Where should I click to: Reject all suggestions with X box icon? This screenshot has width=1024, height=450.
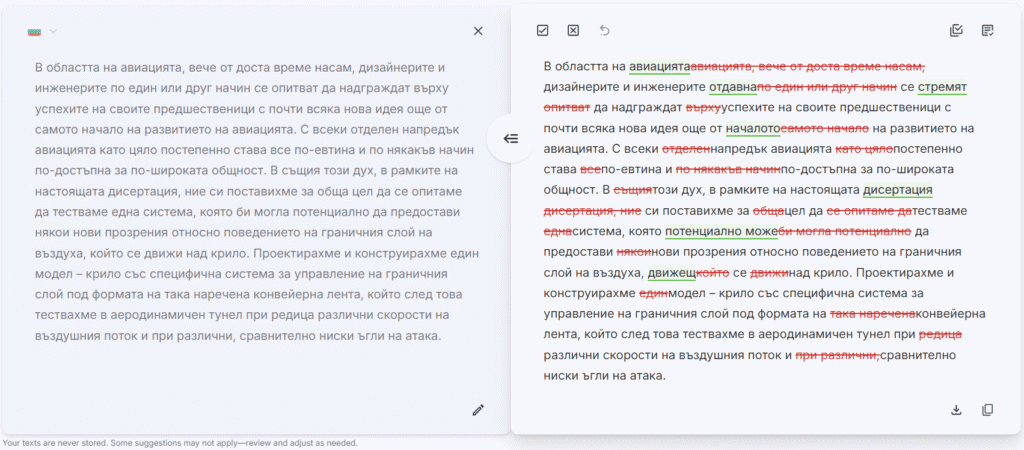point(573,31)
